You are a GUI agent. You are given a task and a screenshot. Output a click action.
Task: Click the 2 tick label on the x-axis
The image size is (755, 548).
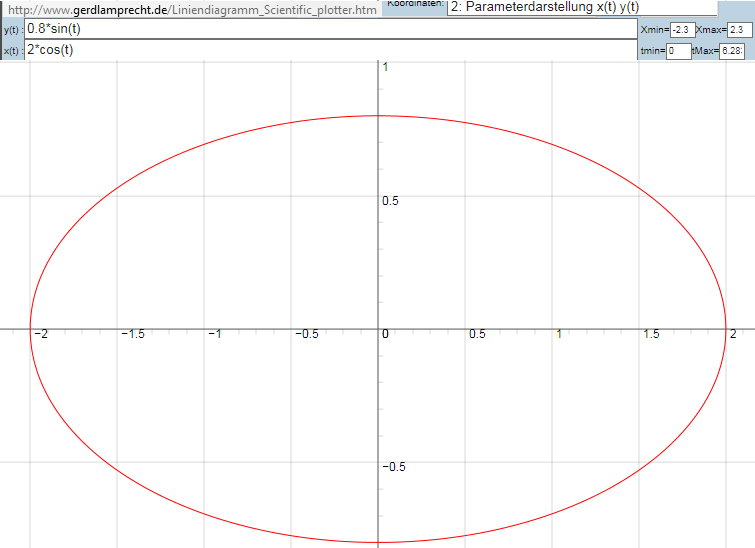pos(732,334)
